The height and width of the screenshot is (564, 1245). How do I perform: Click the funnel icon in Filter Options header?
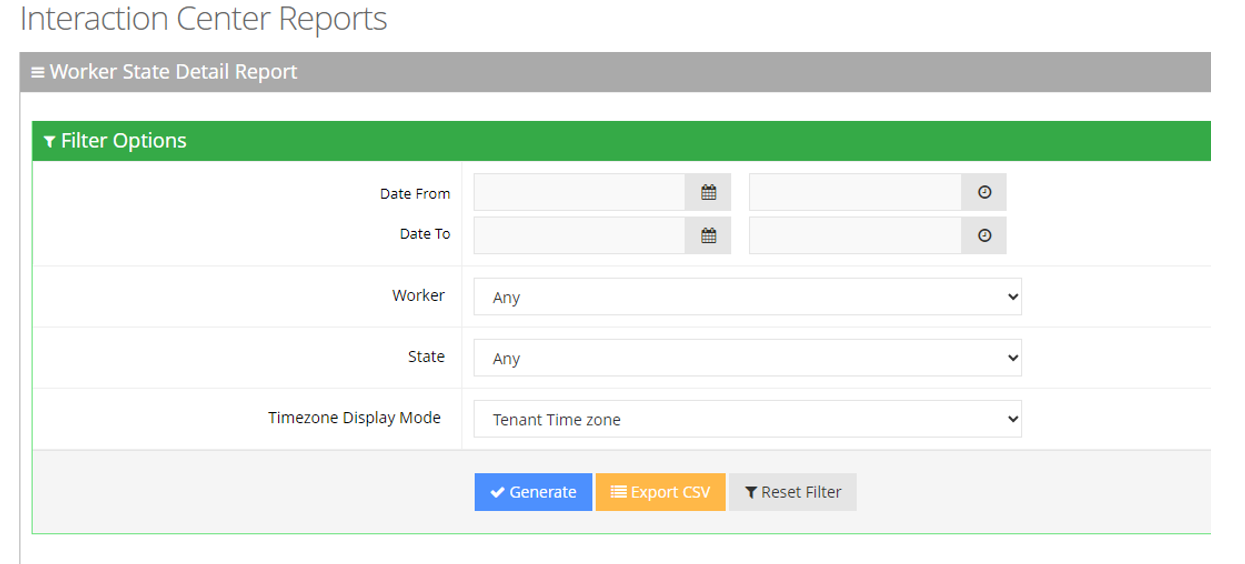tap(49, 142)
